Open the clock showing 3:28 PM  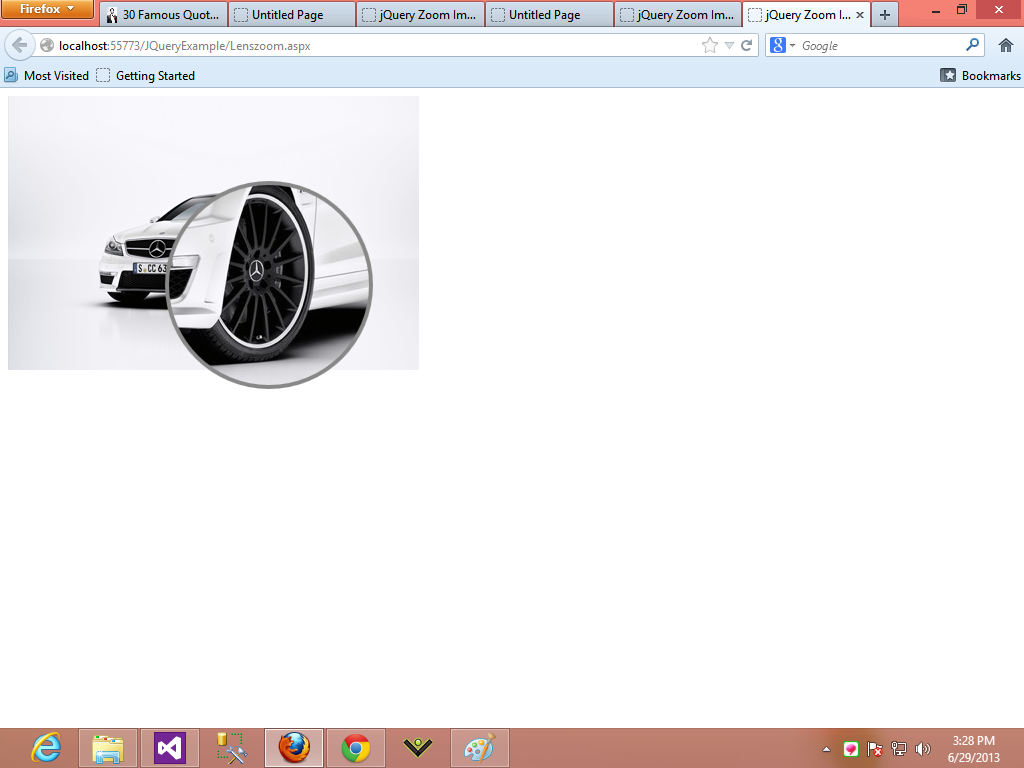click(974, 749)
